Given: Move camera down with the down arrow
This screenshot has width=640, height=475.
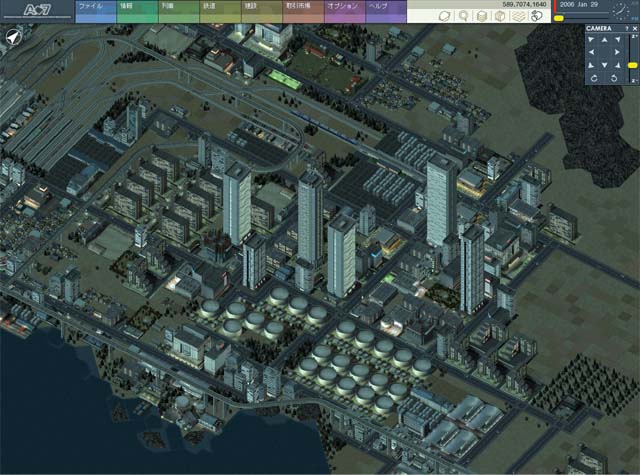Looking at the screenshot, I should pyautogui.click(x=604, y=65).
